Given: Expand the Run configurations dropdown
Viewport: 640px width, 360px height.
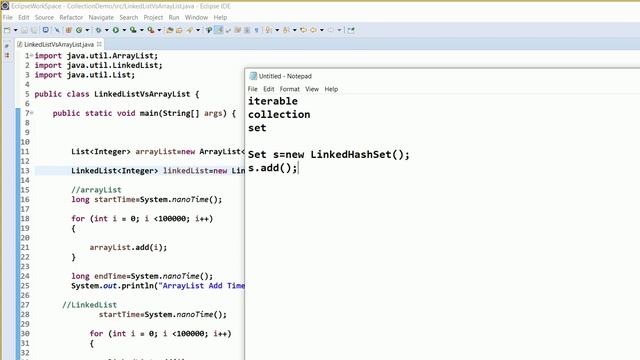Looking at the screenshot, I should (x=124, y=30).
